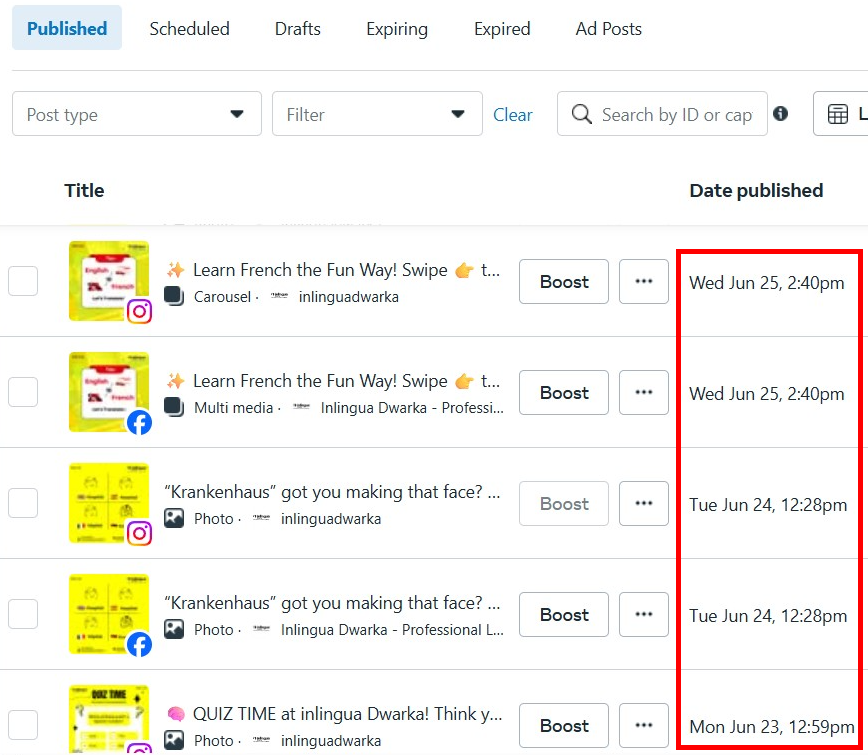
Task: Click Facebook badge on Learn French multi media thumbnail
Action: click(x=140, y=422)
